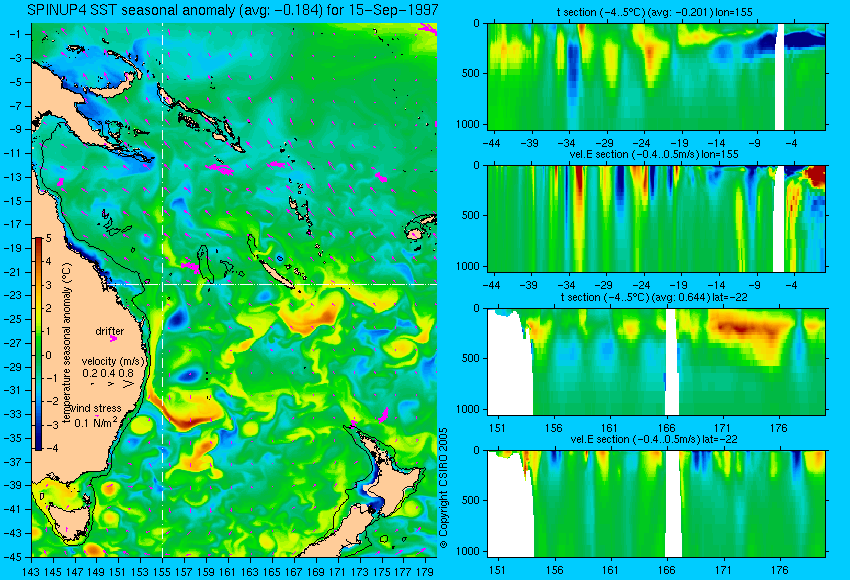The image size is (850, 580).
Task: Click the lon=155 temperature section plot
Action: pos(656,76)
